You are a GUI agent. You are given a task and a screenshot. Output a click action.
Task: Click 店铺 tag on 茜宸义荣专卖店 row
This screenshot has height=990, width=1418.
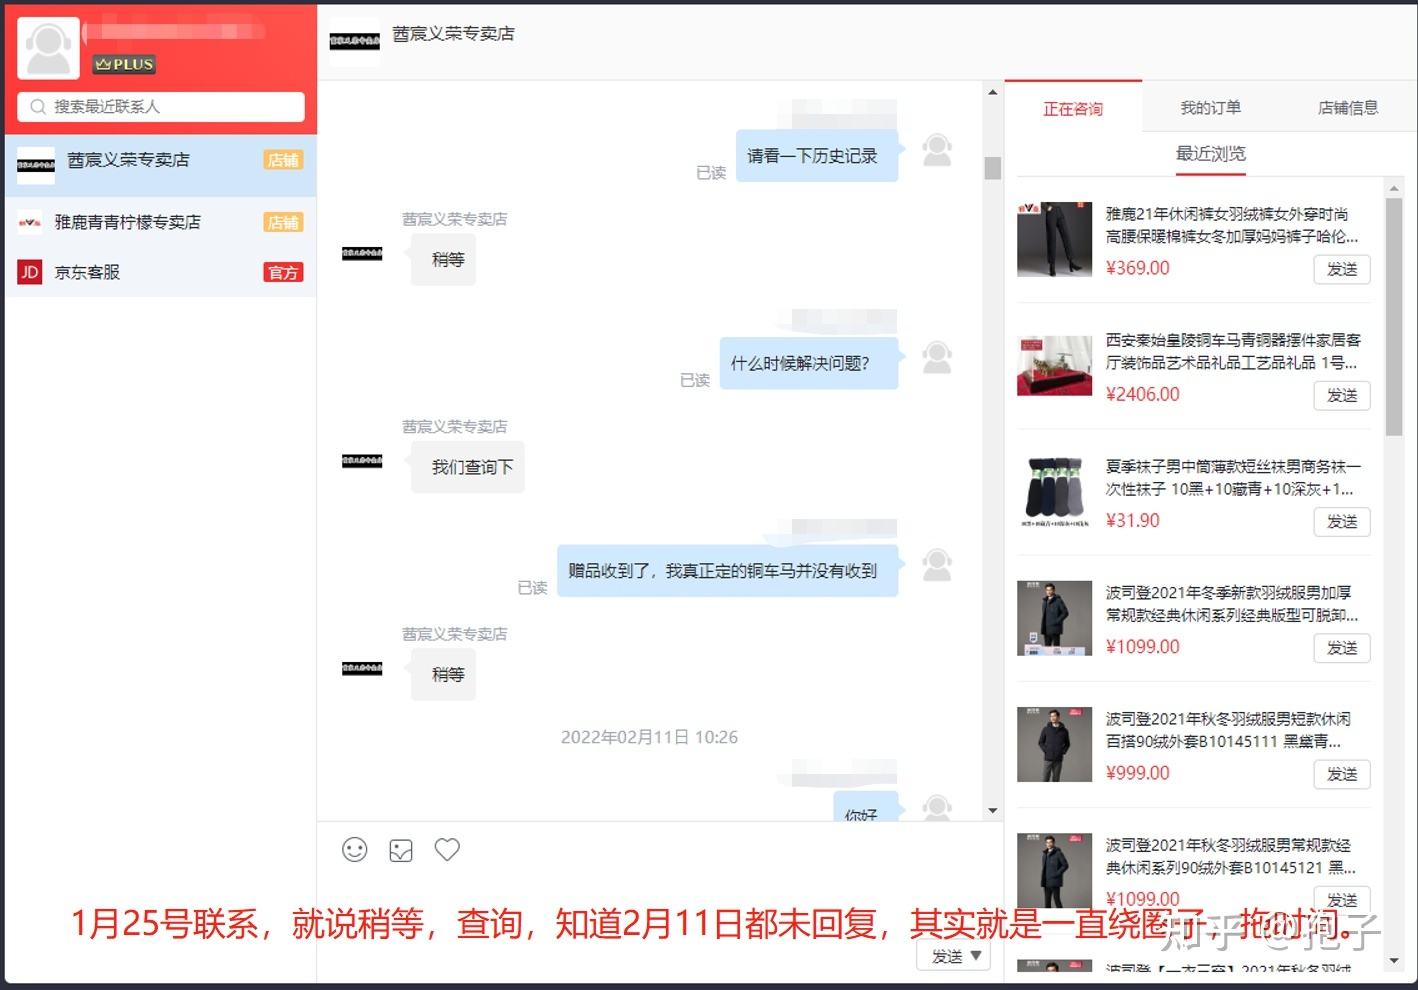283,160
